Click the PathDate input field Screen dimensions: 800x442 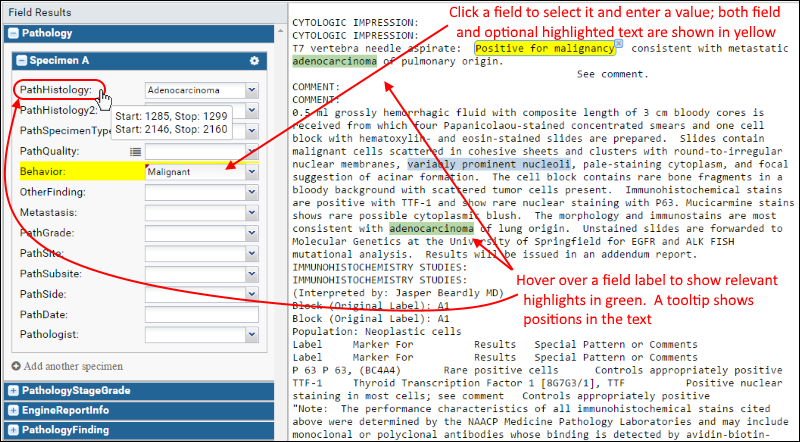click(x=202, y=315)
